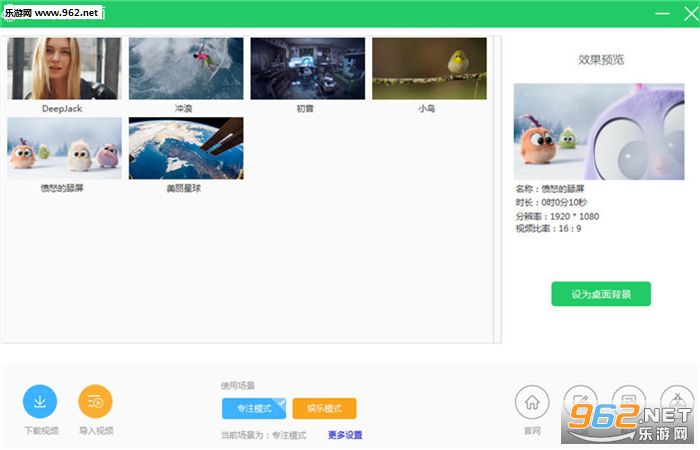Viewport: 700px width, 450px height.
Task: Click the 时长 duration info line
Action: tap(551, 202)
